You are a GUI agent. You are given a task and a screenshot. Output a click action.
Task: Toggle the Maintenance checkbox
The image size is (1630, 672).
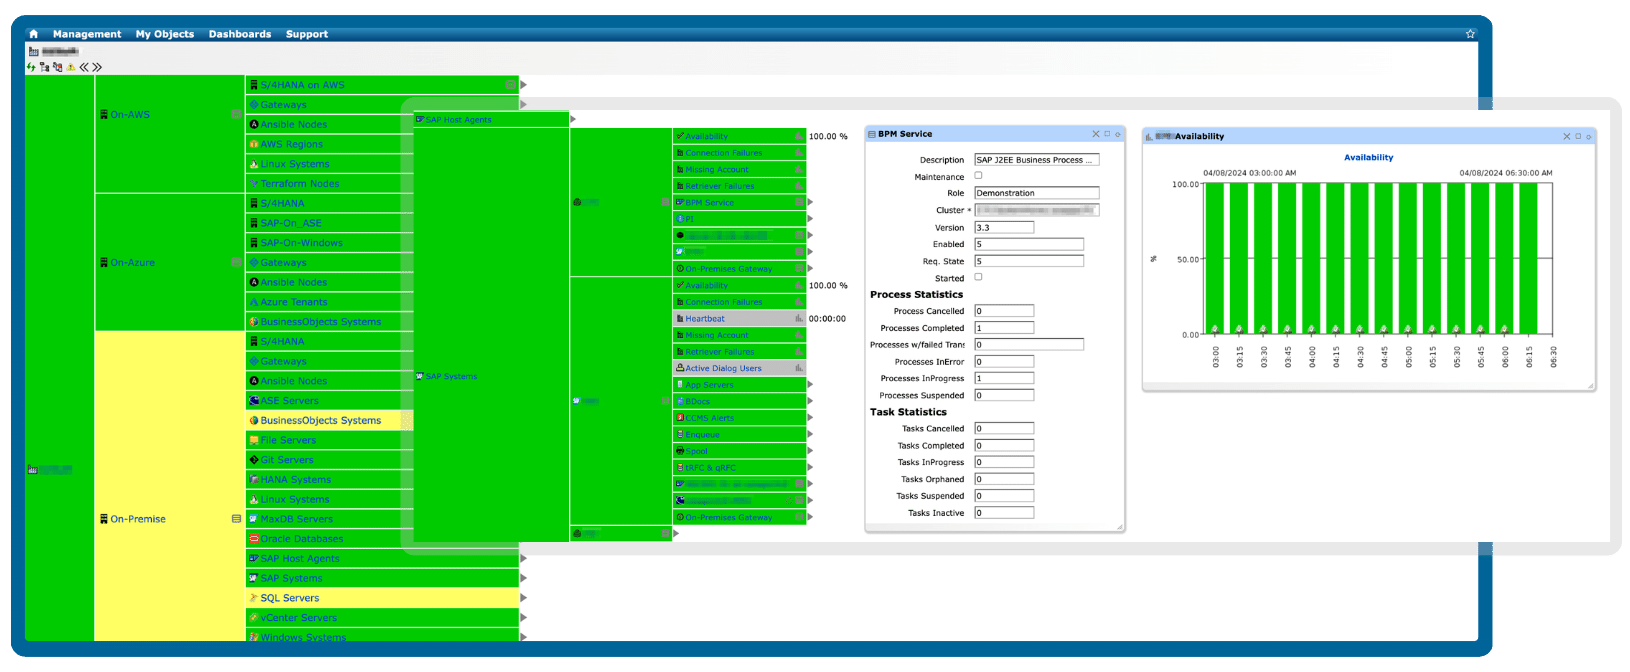pyautogui.click(x=978, y=176)
